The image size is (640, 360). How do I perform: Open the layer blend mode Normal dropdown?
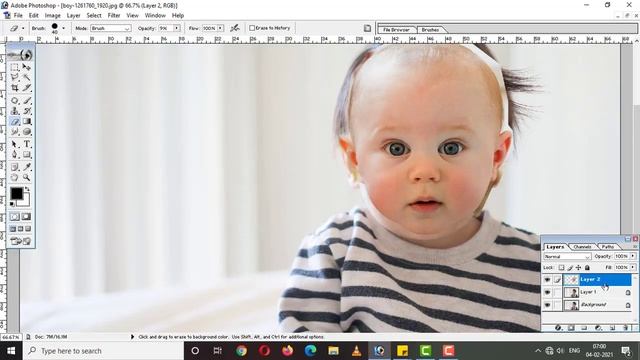tap(567, 256)
